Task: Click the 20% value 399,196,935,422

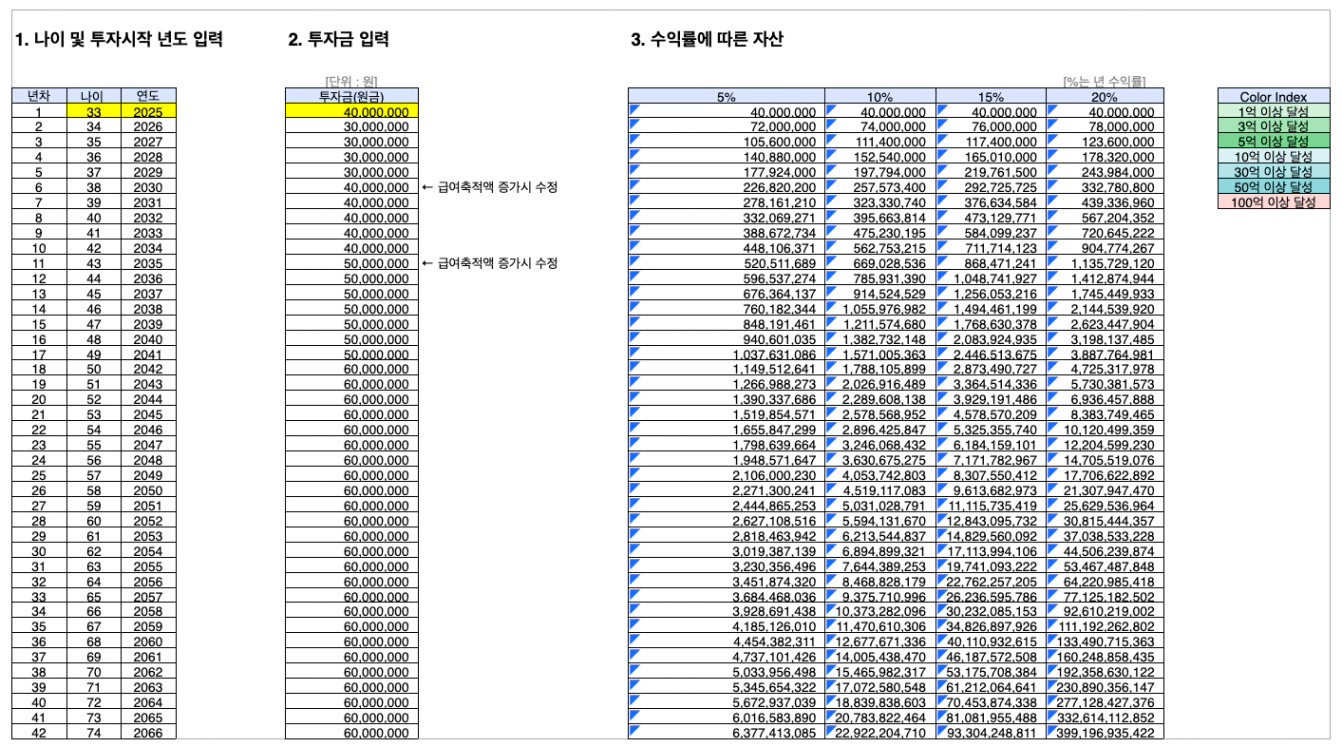Action: [1104, 732]
